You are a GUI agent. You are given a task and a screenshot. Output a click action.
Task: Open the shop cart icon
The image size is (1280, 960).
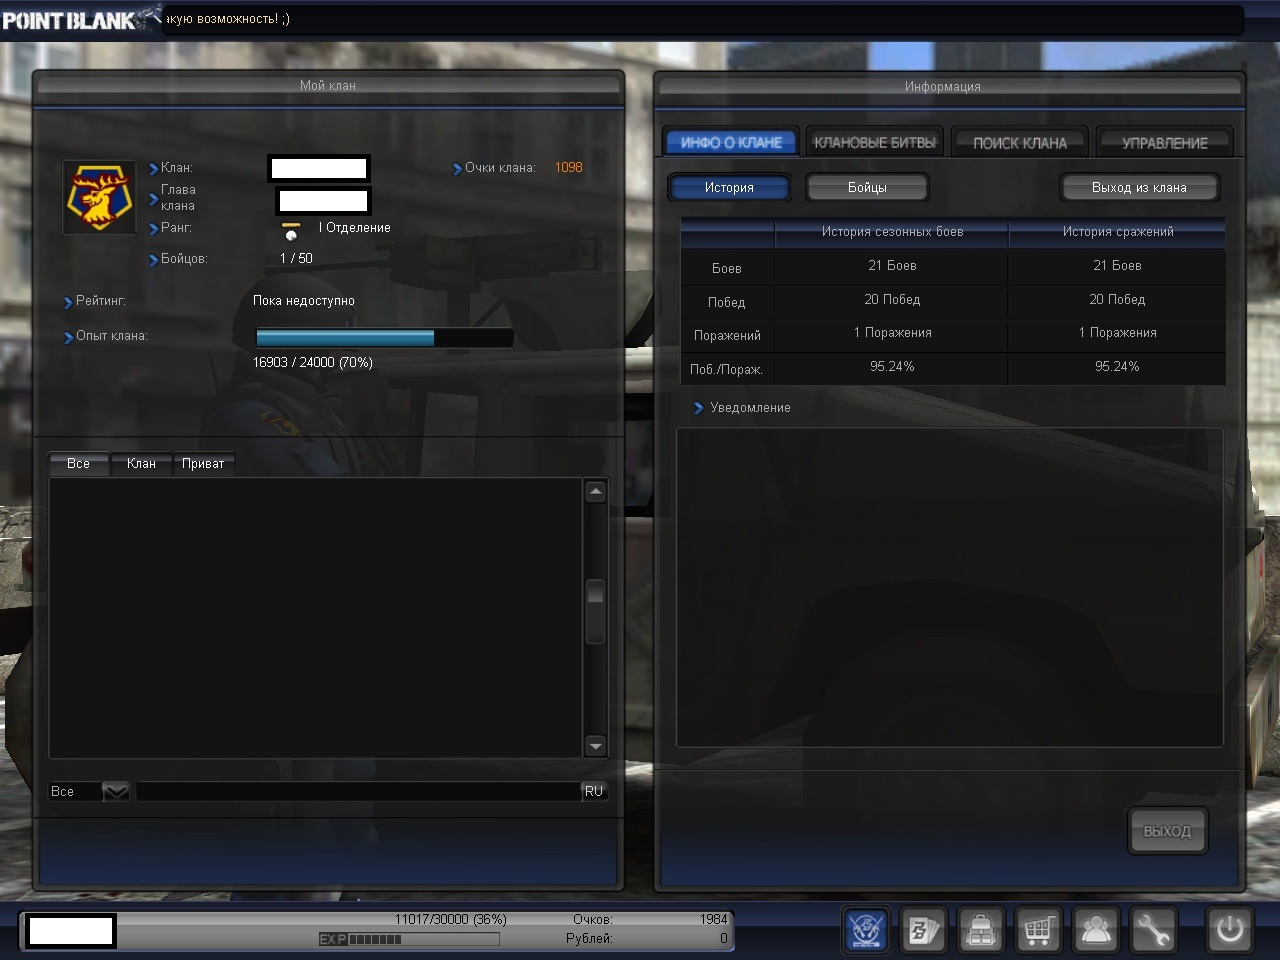click(x=1038, y=930)
